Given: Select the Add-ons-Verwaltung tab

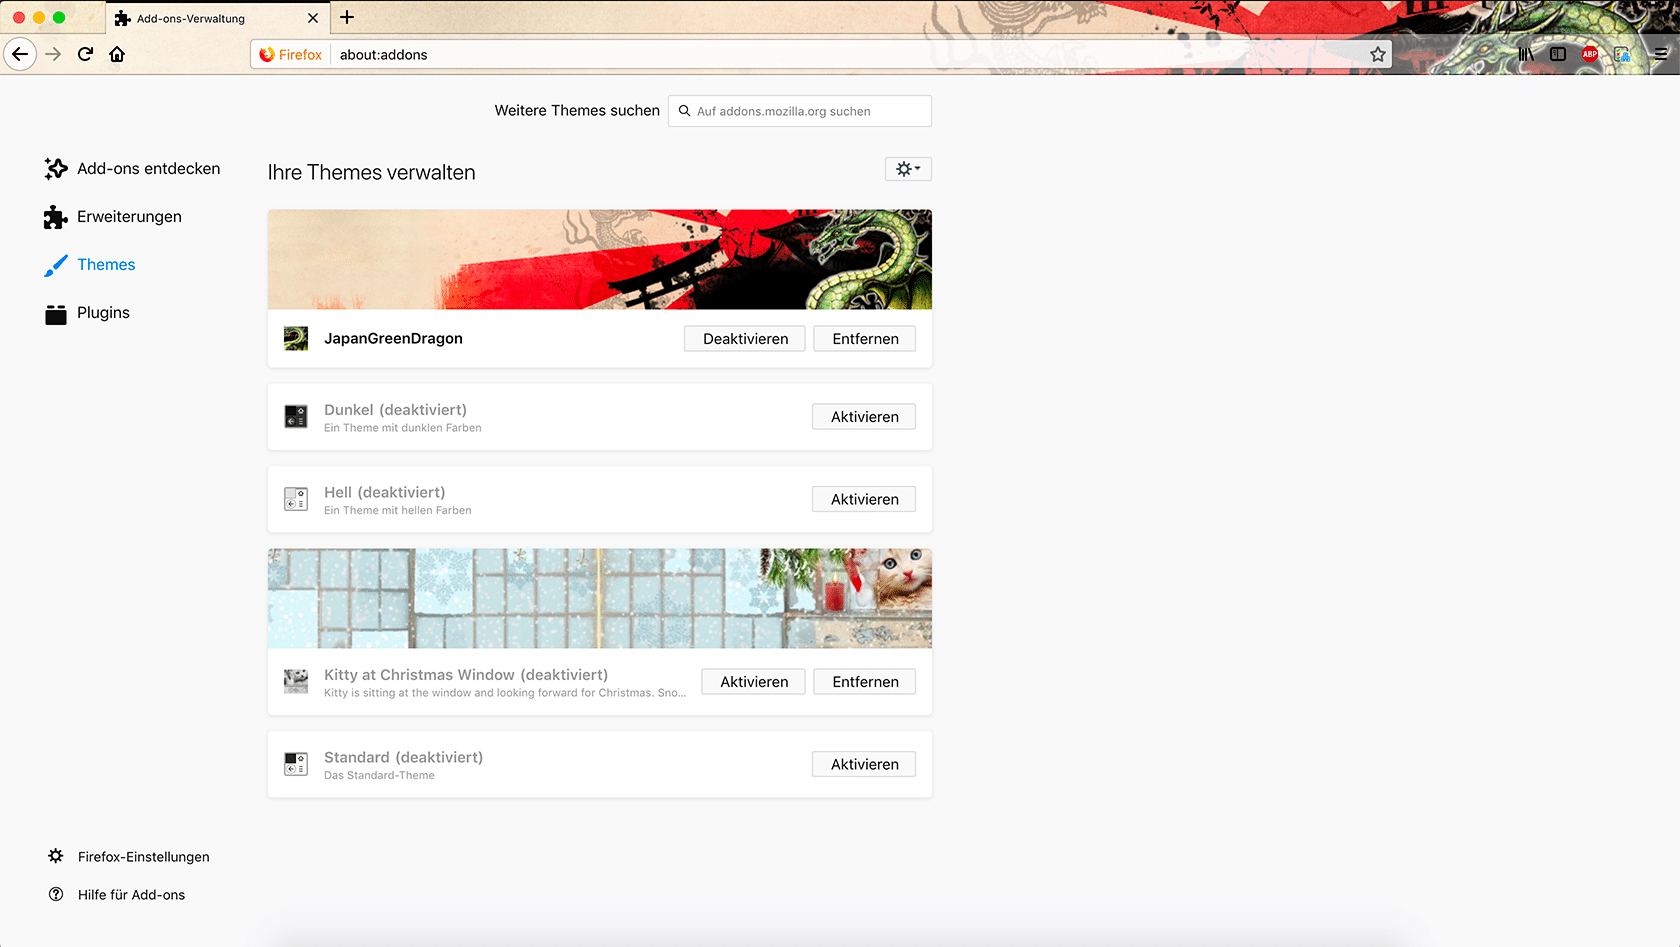Looking at the screenshot, I should [218, 18].
